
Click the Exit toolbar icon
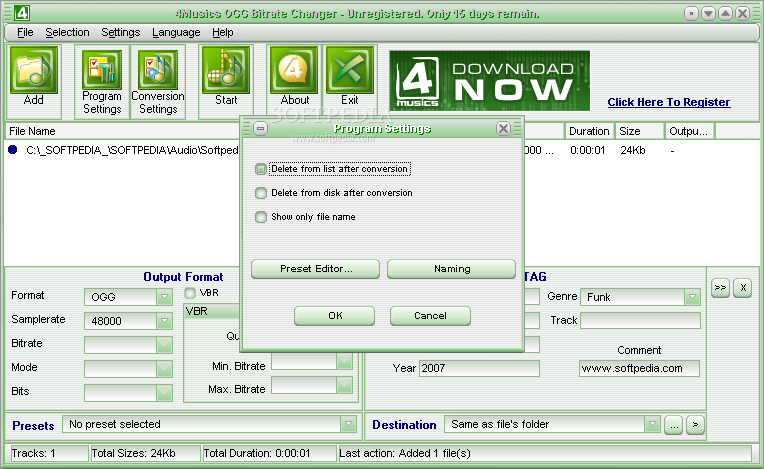[x=350, y=70]
